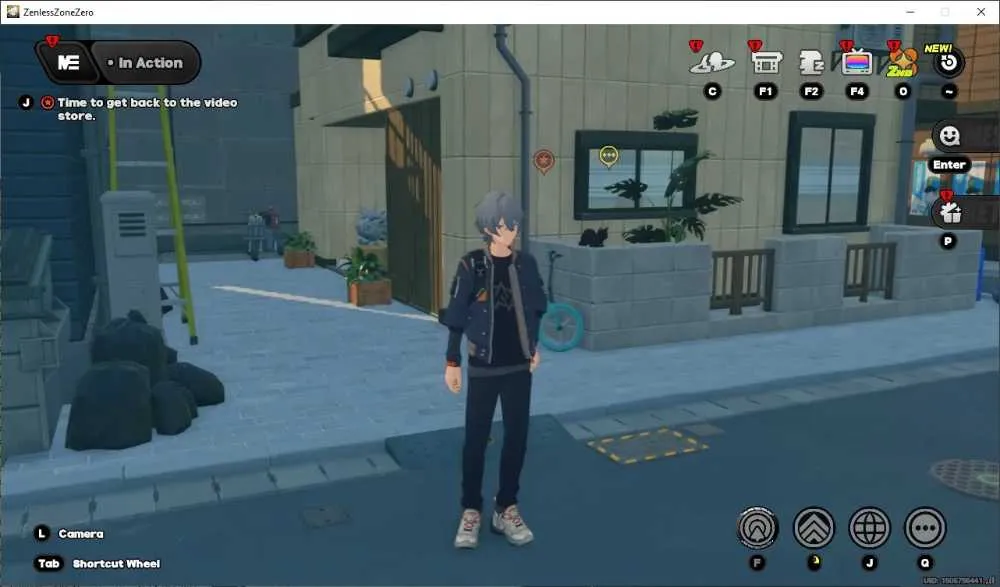Close the ZenlessZoneZero window
Image resolution: width=1000 pixels, height=587 pixels.
[981, 12]
